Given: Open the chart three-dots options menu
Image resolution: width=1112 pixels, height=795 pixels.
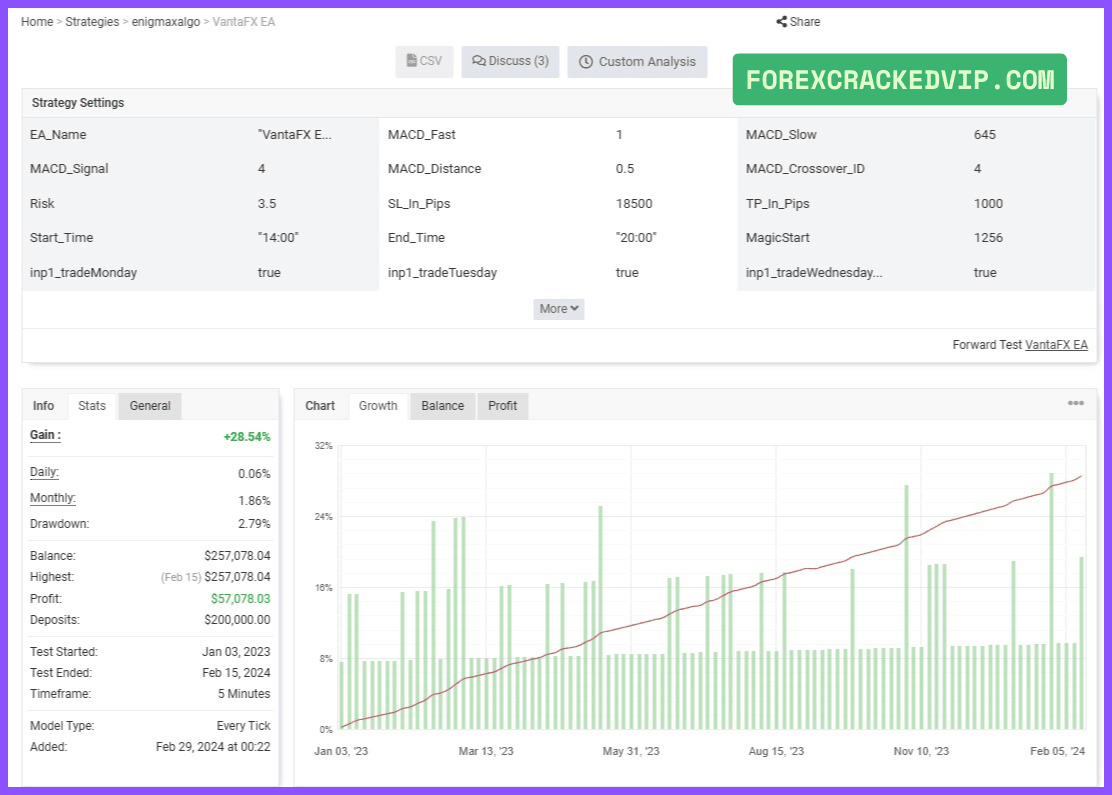Looking at the screenshot, I should [1075, 403].
